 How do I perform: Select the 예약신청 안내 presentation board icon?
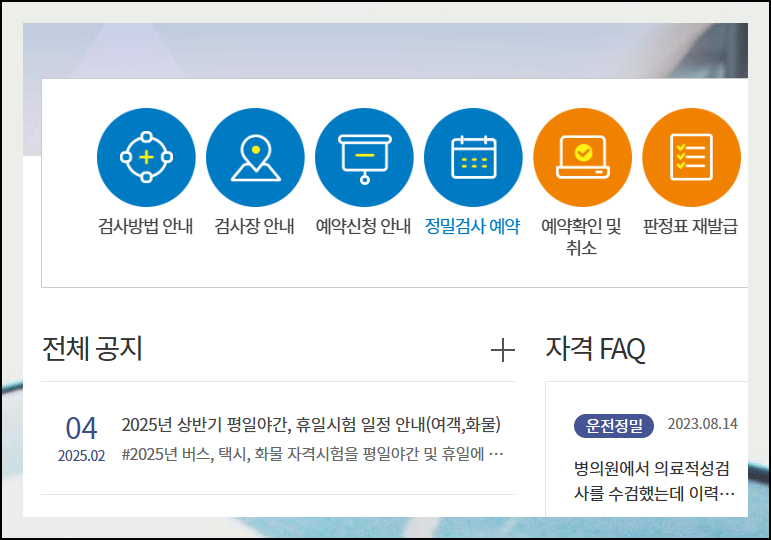pyautogui.click(x=364, y=157)
